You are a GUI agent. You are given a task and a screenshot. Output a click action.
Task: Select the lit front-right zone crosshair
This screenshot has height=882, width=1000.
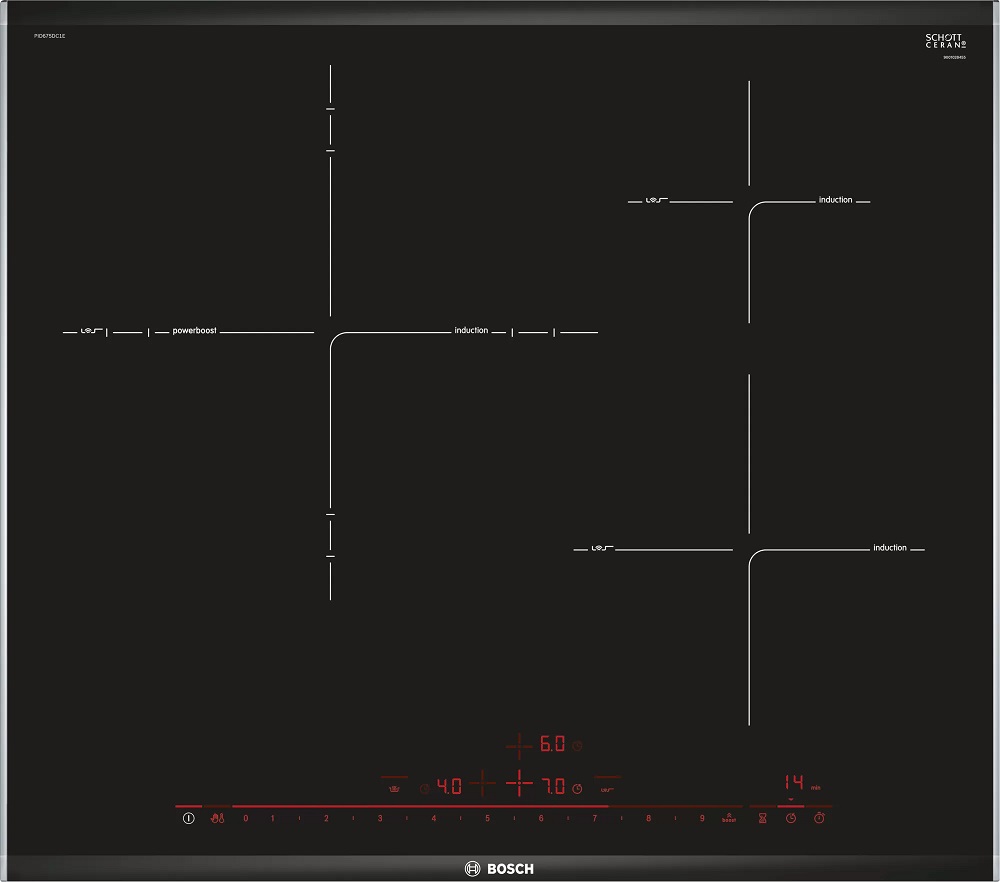tap(519, 785)
